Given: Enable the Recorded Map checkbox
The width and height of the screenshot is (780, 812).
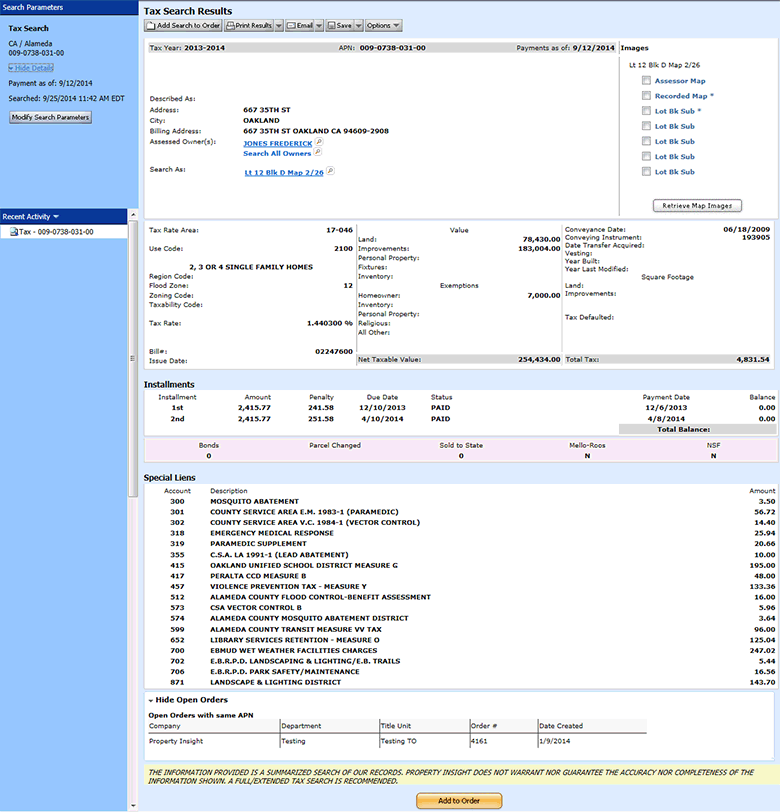Looking at the screenshot, I should (647, 96).
